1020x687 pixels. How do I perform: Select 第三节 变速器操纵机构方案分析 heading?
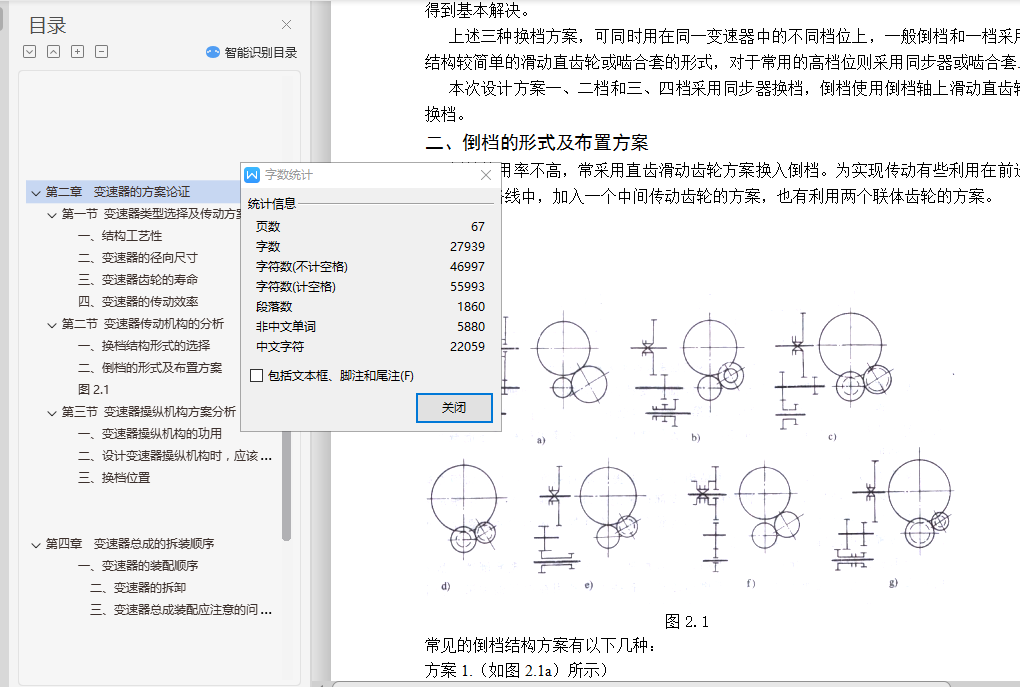148,412
